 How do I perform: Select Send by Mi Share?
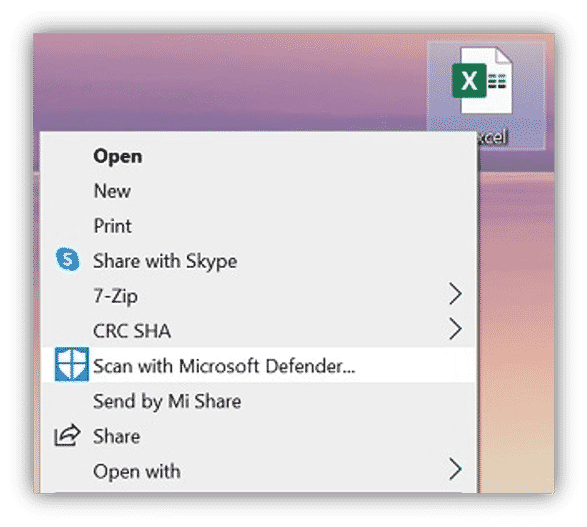click(258, 401)
